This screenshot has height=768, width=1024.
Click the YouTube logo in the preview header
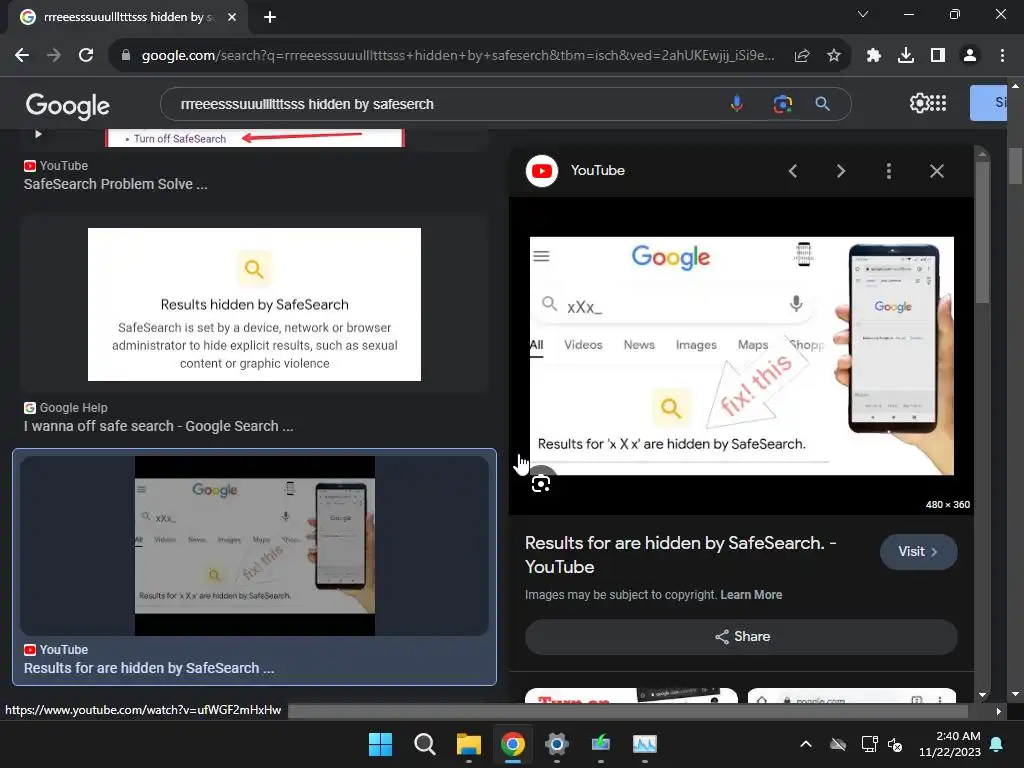pos(541,171)
